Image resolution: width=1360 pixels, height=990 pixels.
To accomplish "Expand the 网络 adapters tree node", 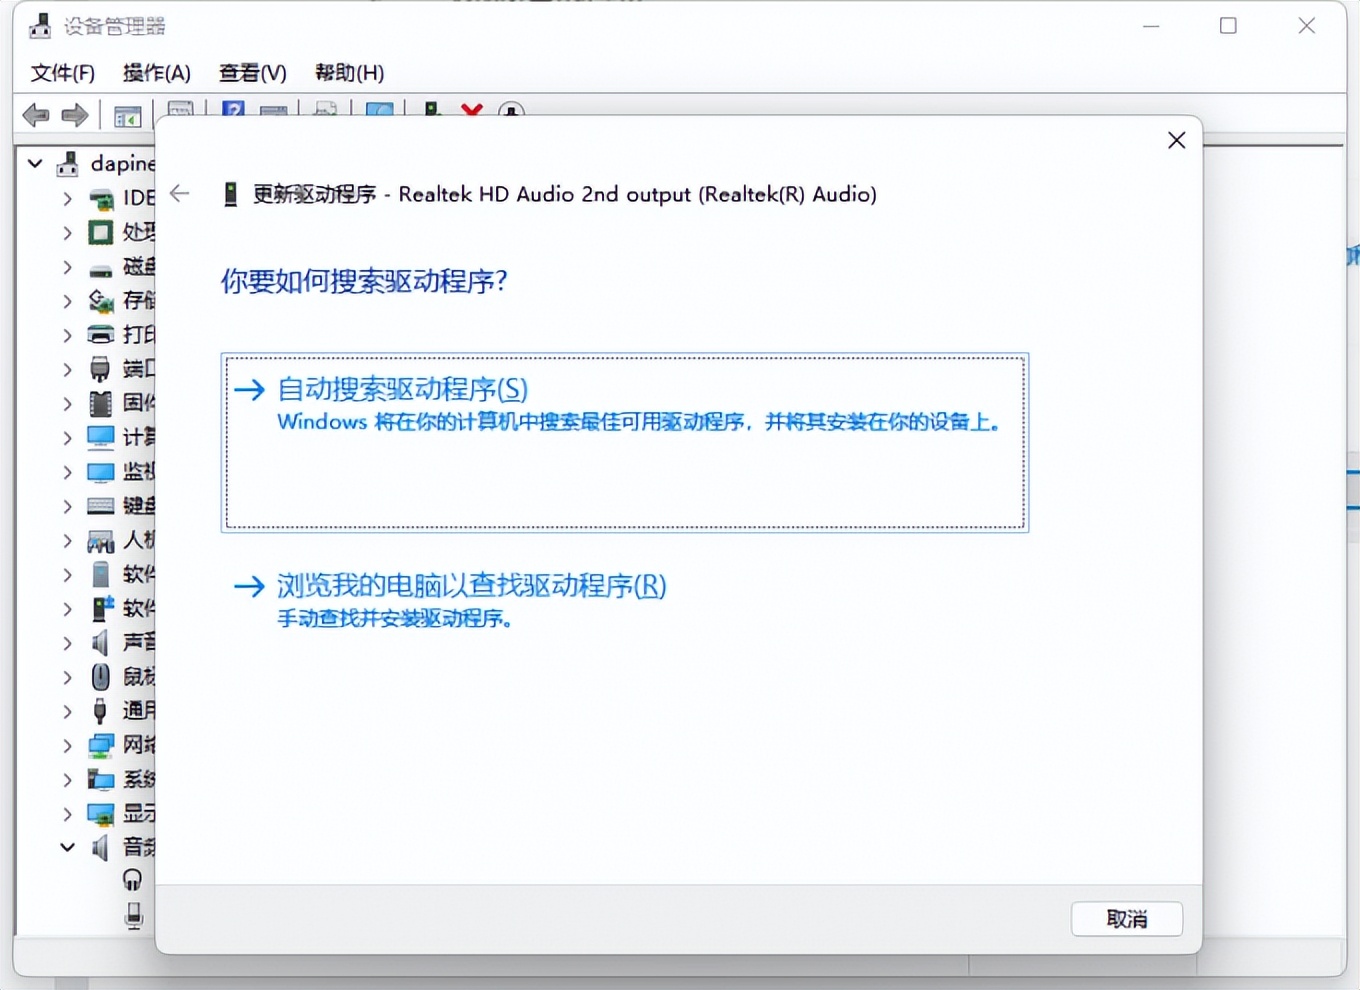I will click(x=67, y=745).
